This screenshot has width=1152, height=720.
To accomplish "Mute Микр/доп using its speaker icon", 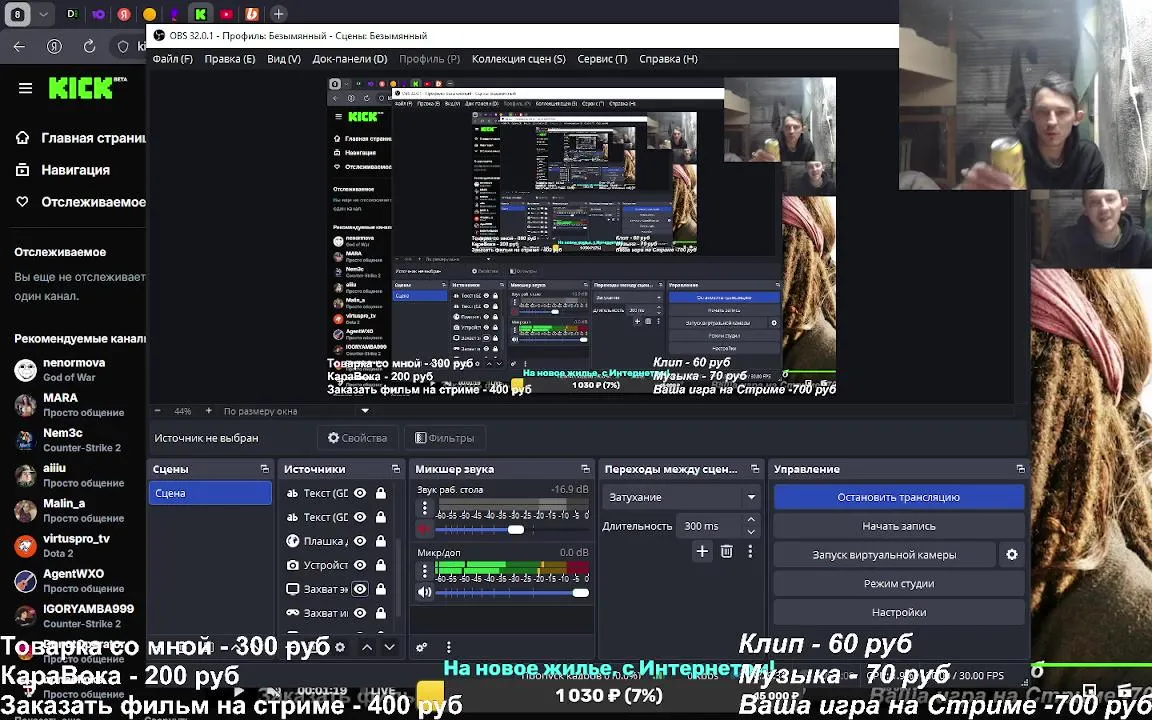I will coord(425,592).
